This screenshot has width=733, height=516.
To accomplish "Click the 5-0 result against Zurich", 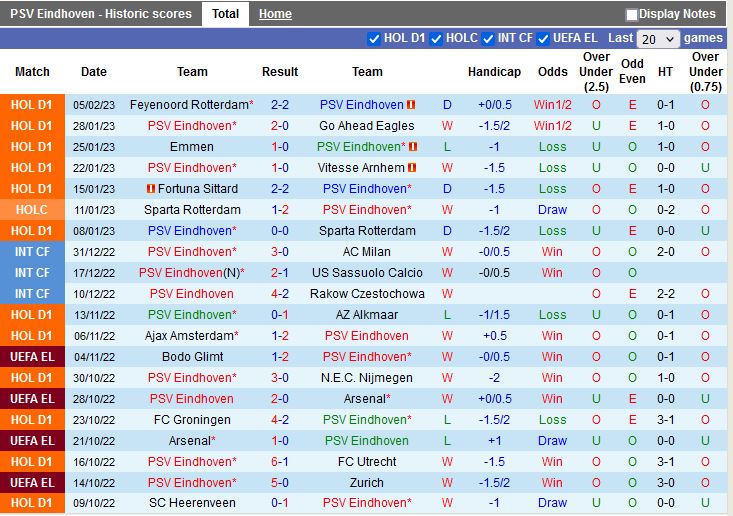I will [x=280, y=483].
